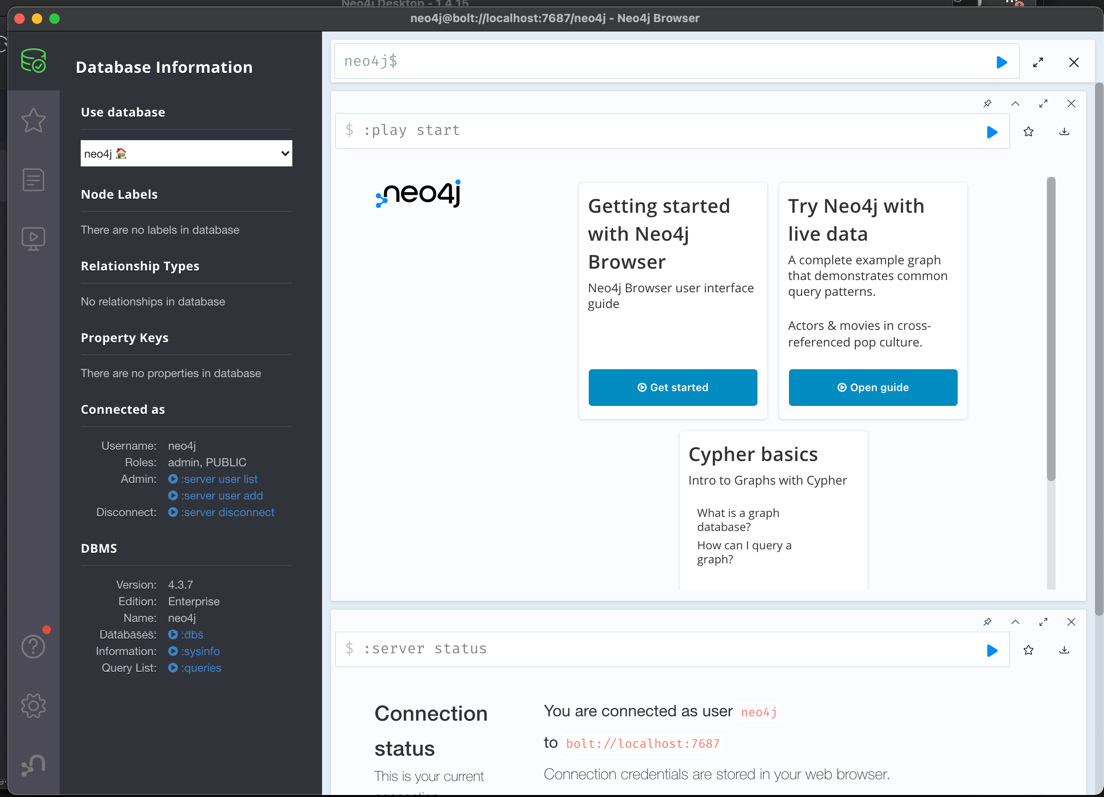Open the Browser Settings gear icon

tap(33, 705)
